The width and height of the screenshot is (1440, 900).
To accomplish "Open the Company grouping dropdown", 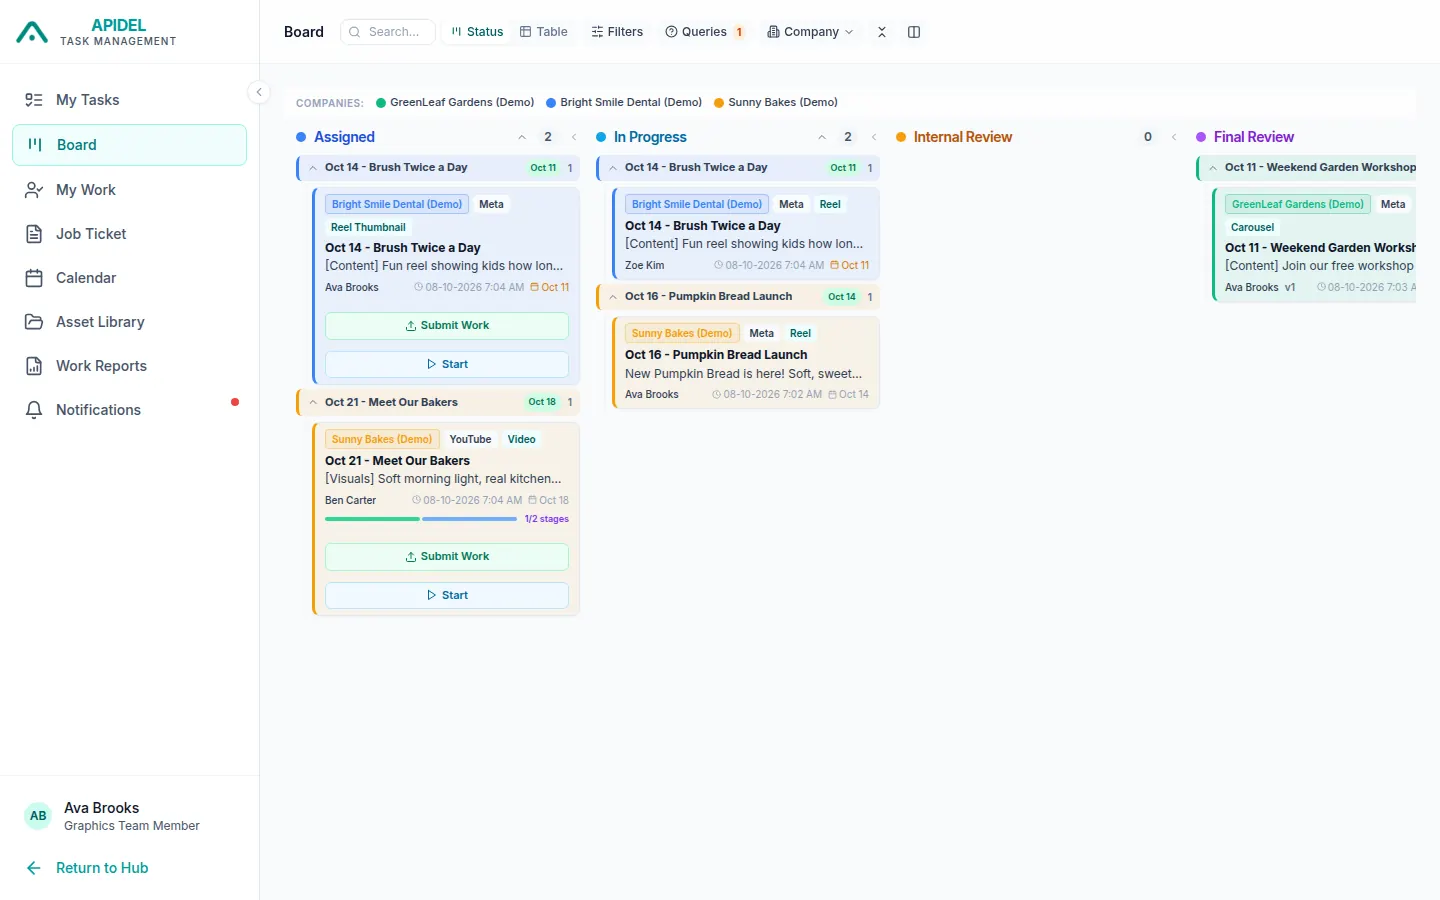I will (810, 32).
